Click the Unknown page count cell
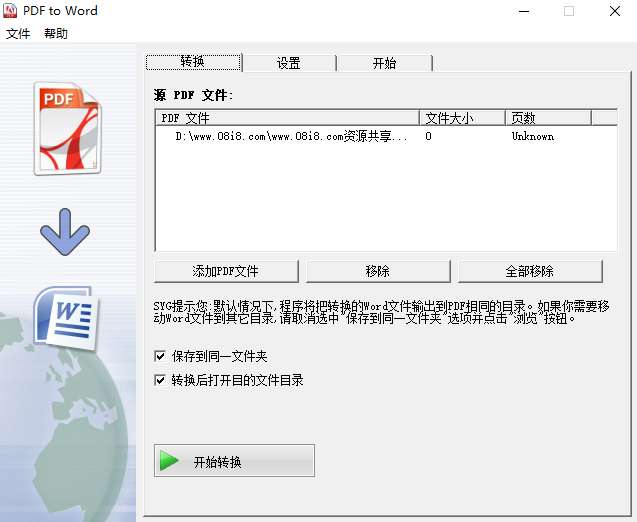This screenshot has height=522, width=637. pyautogui.click(x=533, y=136)
